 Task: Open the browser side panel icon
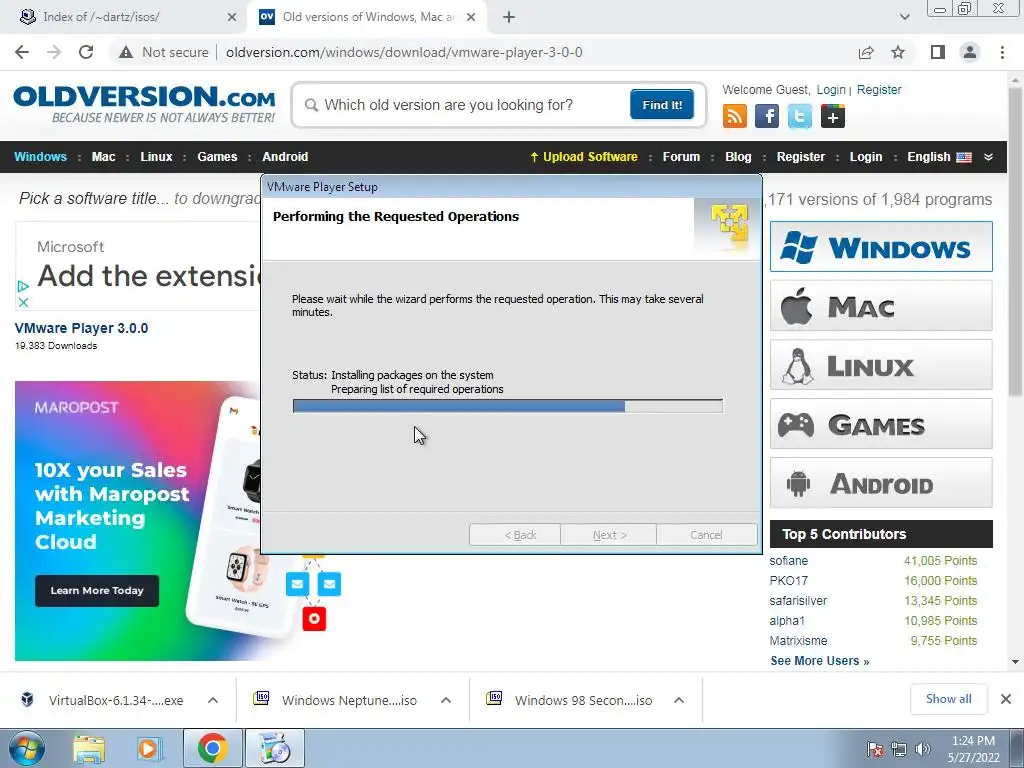[x=938, y=52]
